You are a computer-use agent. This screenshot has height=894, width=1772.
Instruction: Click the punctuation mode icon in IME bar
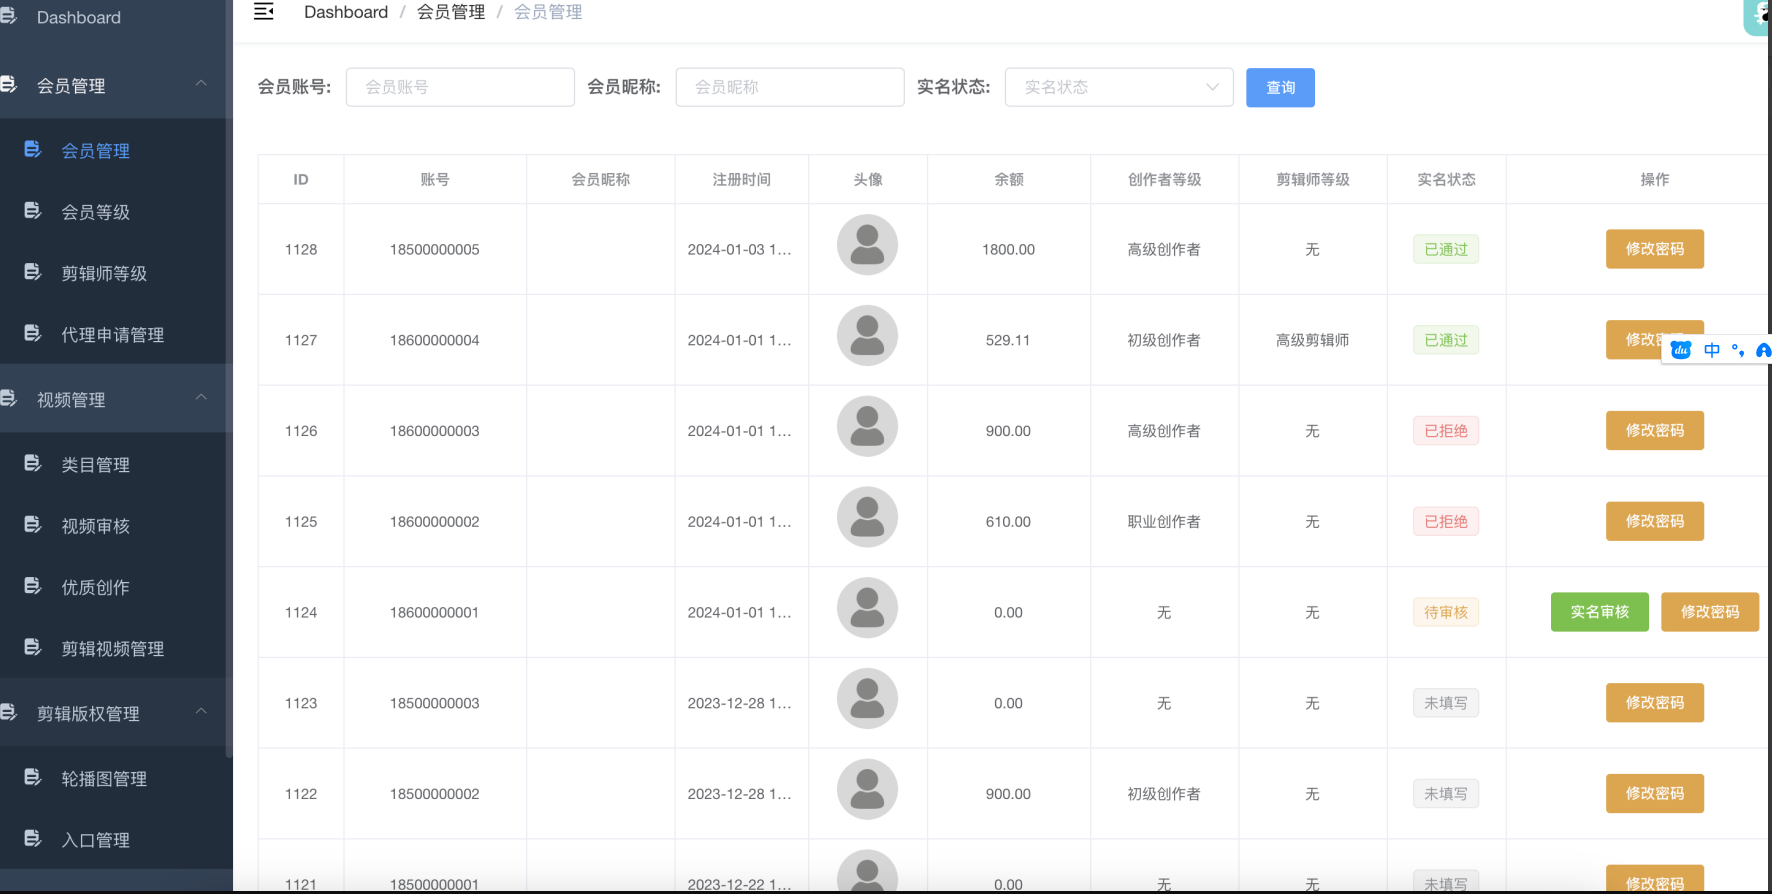click(x=1738, y=350)
